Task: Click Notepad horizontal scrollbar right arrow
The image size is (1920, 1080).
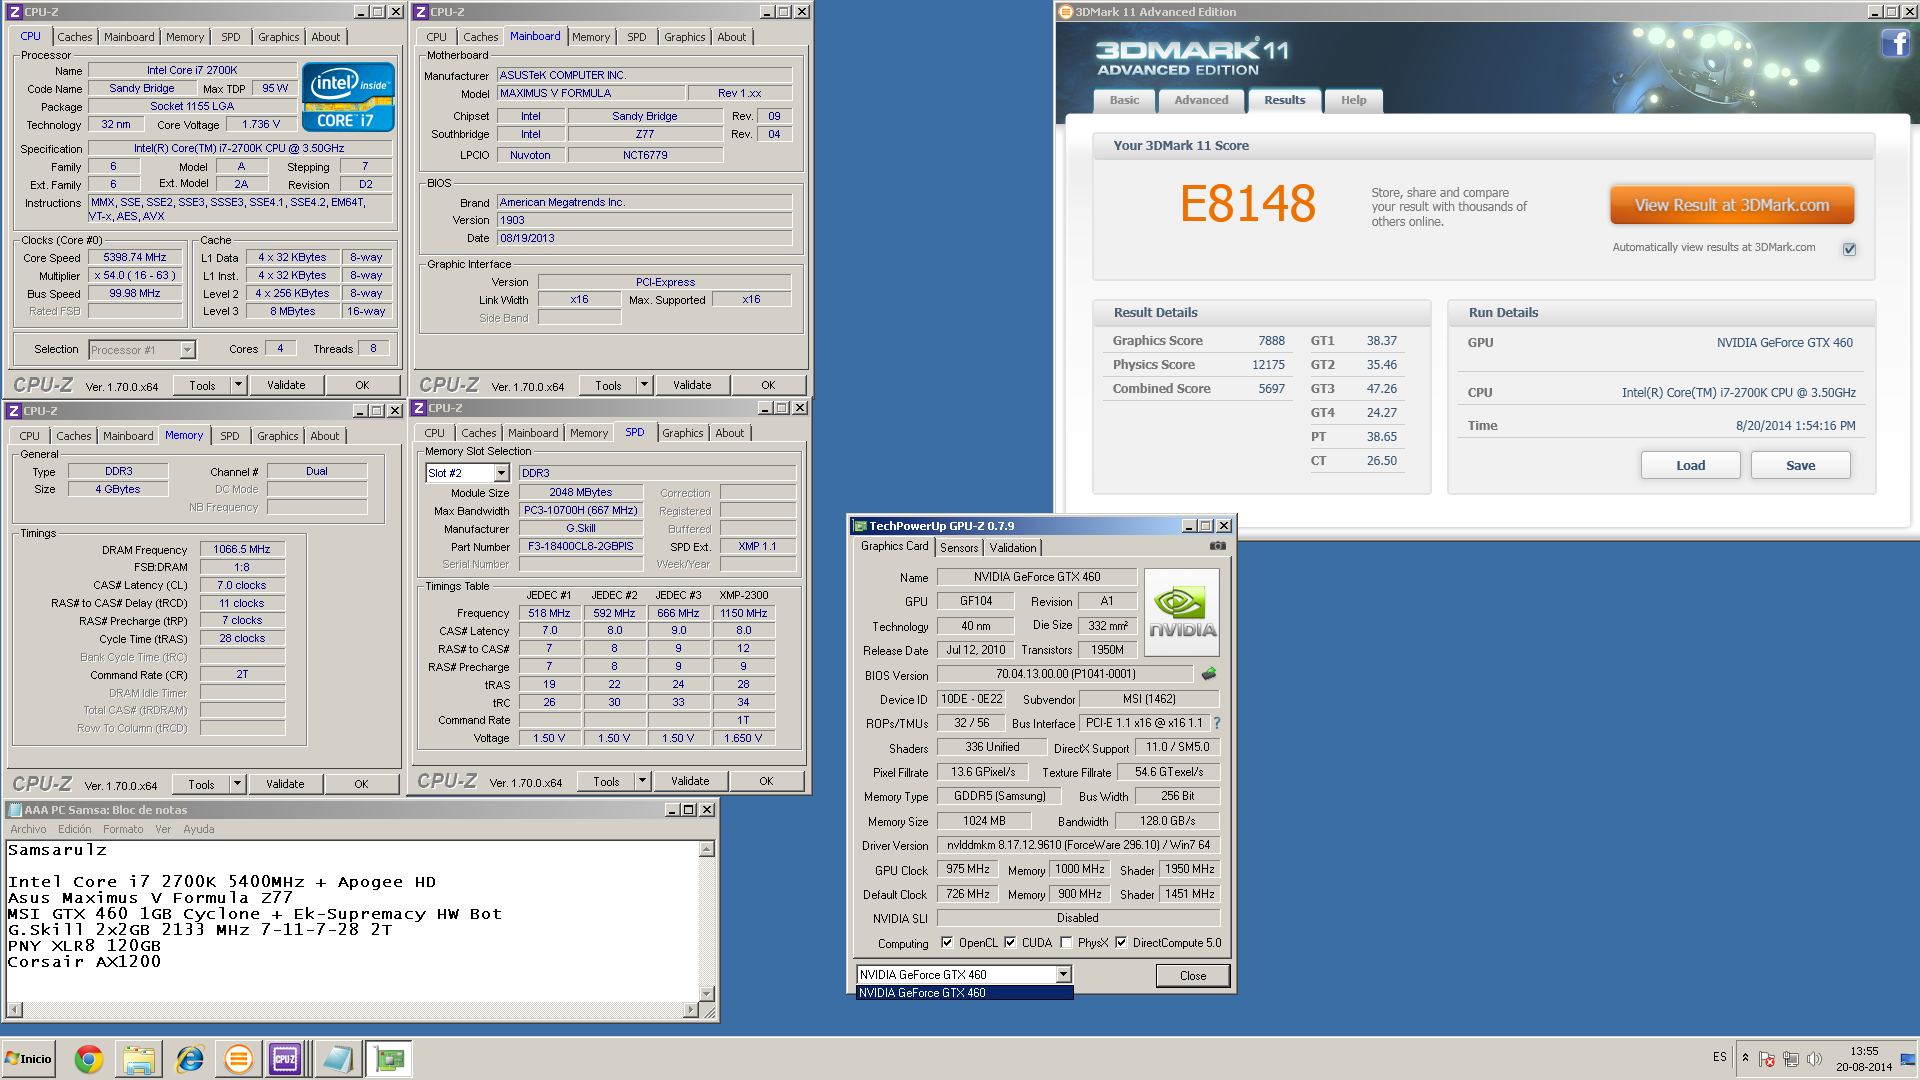Action: point(690,1010)
